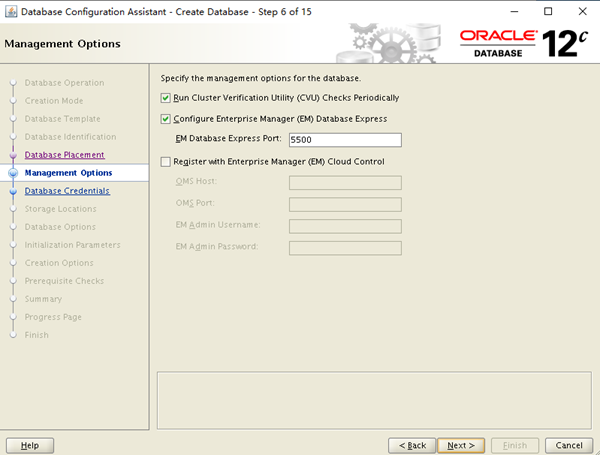Click the EM Admin Password field
Image resolution: width=600 pixels, height=455 pixels.
tap(345, 248)
